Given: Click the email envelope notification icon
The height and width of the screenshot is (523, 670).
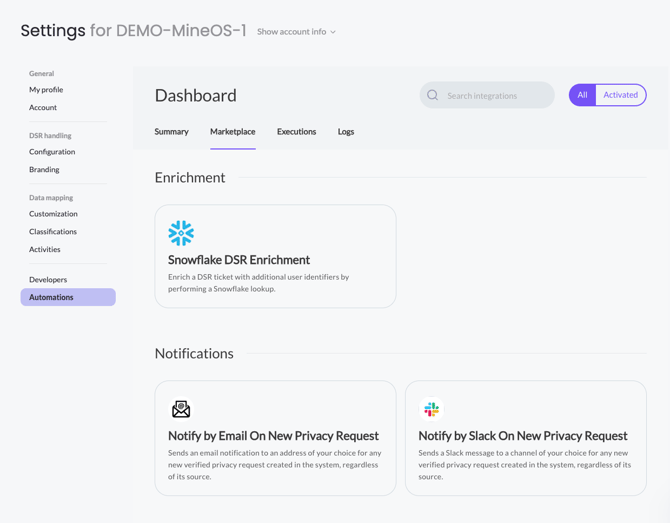Looking at the screenshot, I should (181, 409).
